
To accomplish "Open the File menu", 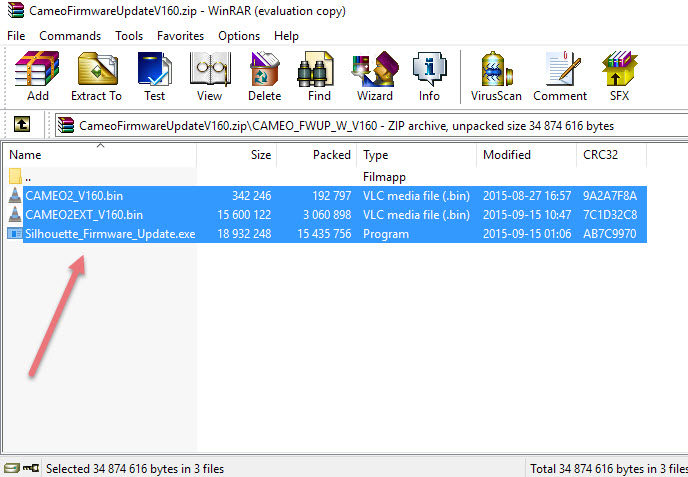I will pos(16,36).
